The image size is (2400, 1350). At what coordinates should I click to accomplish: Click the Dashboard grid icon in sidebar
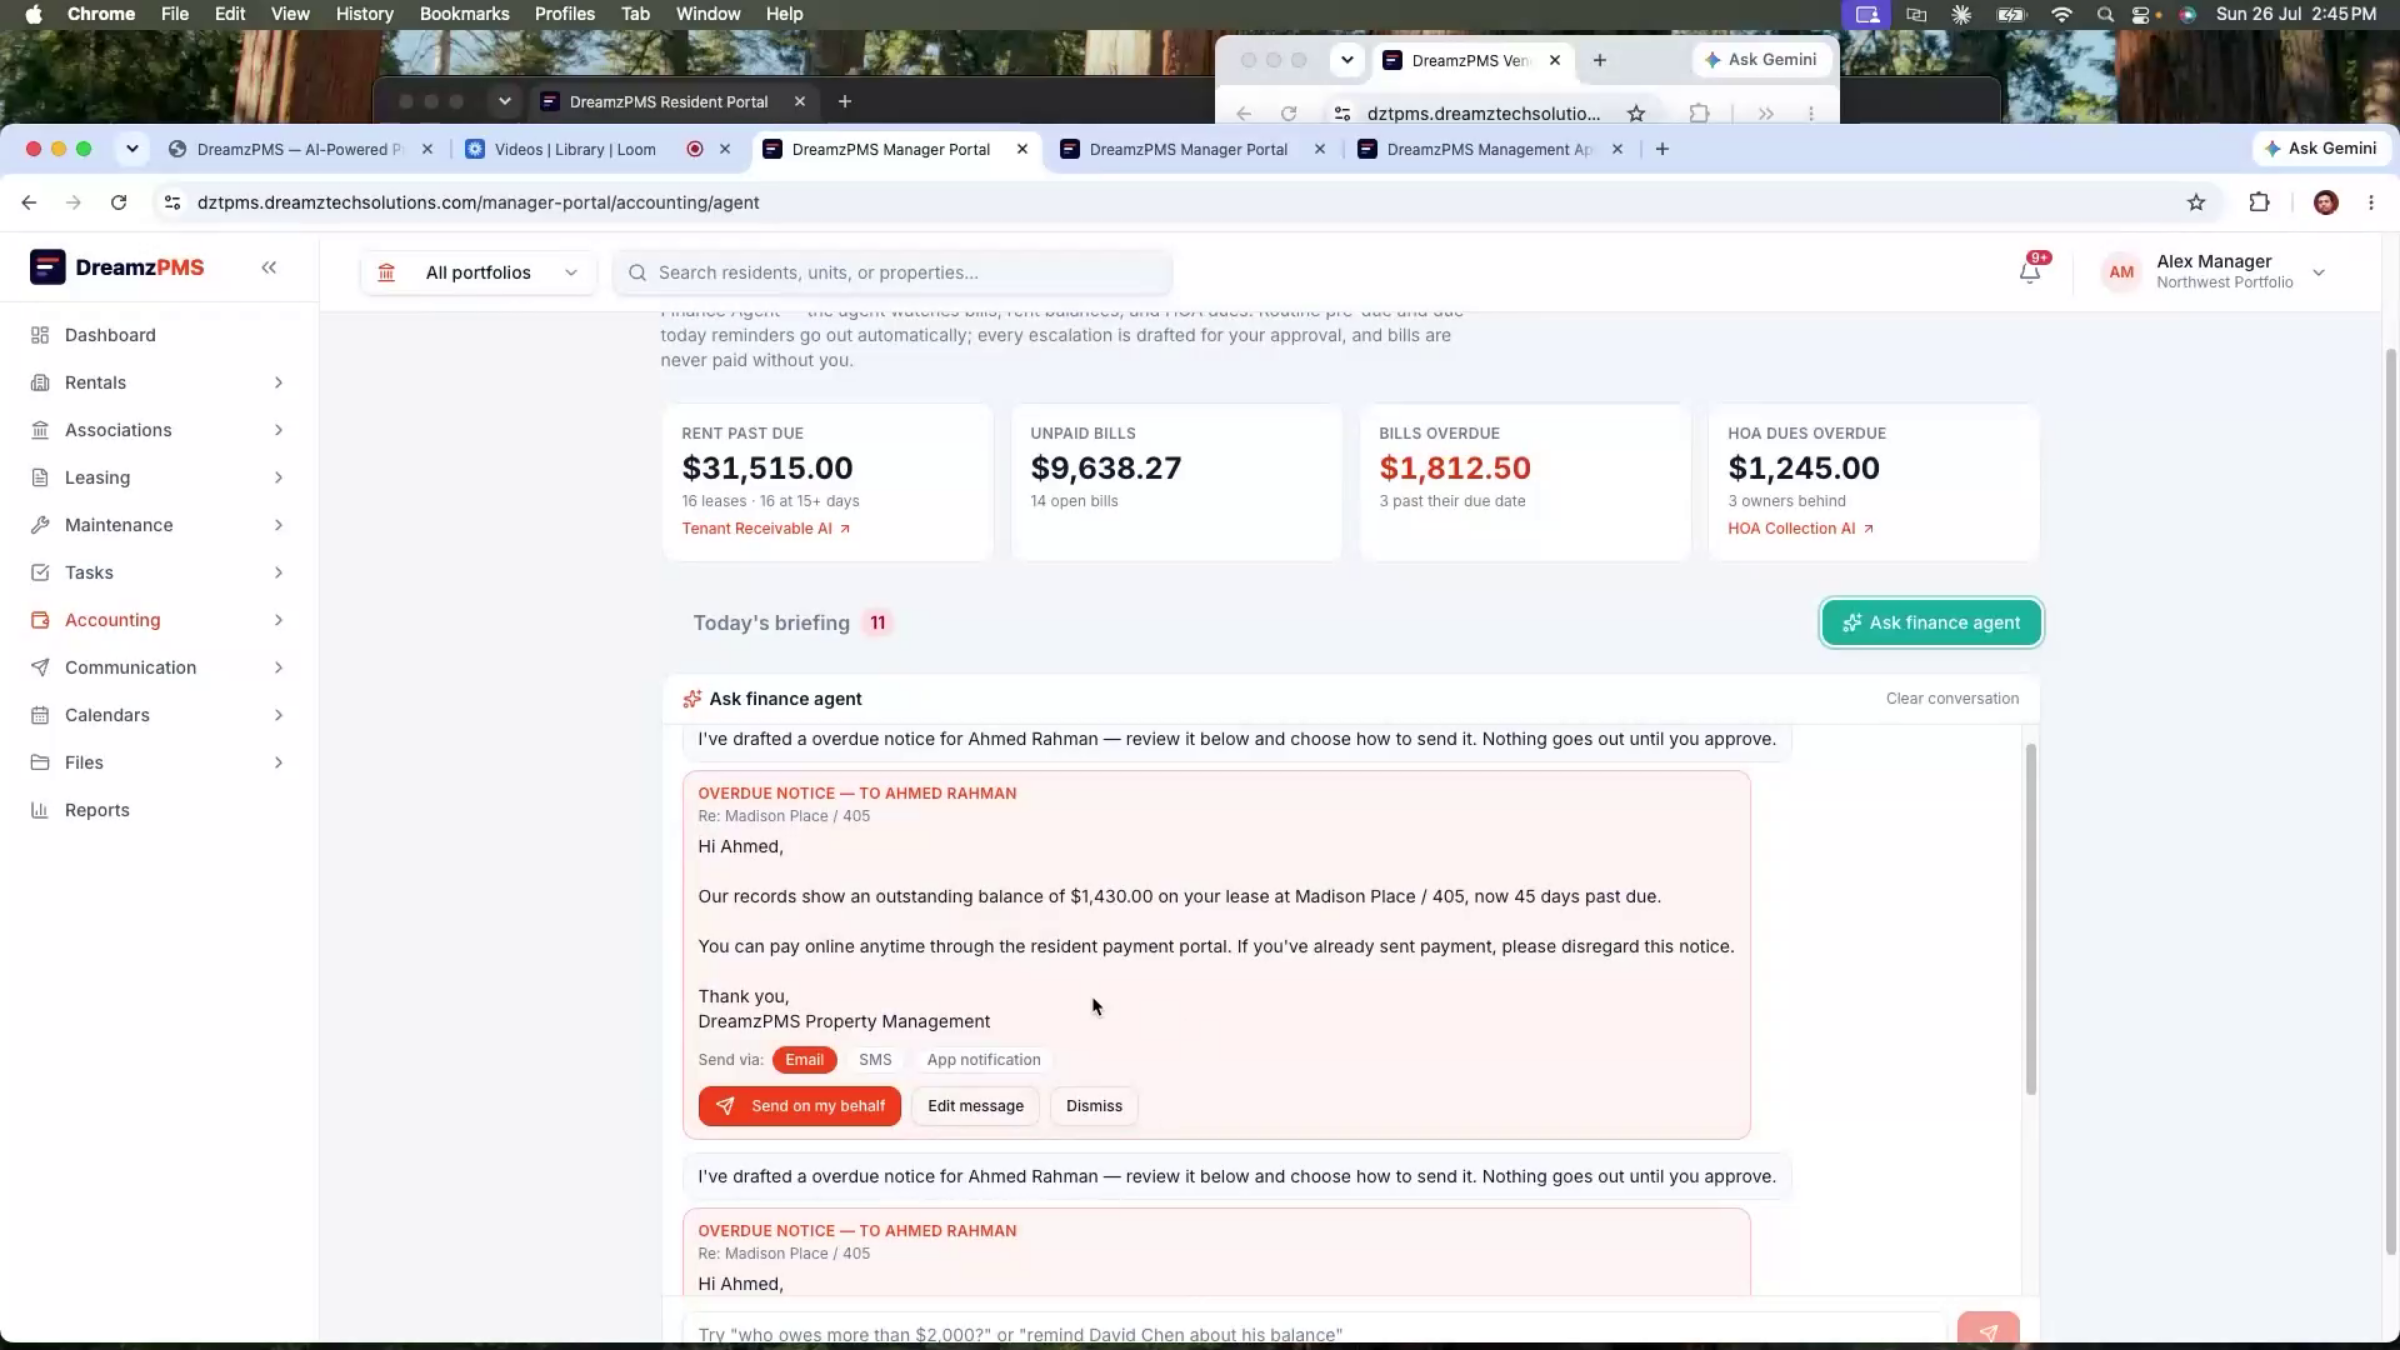click(x=40, y=335)
